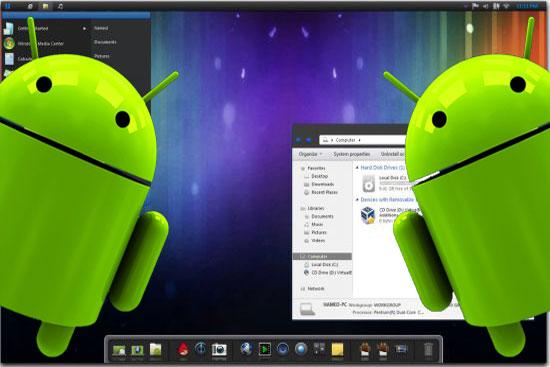
Task: Open the Organize dropdown menu
Action: (x=310, y=154)
